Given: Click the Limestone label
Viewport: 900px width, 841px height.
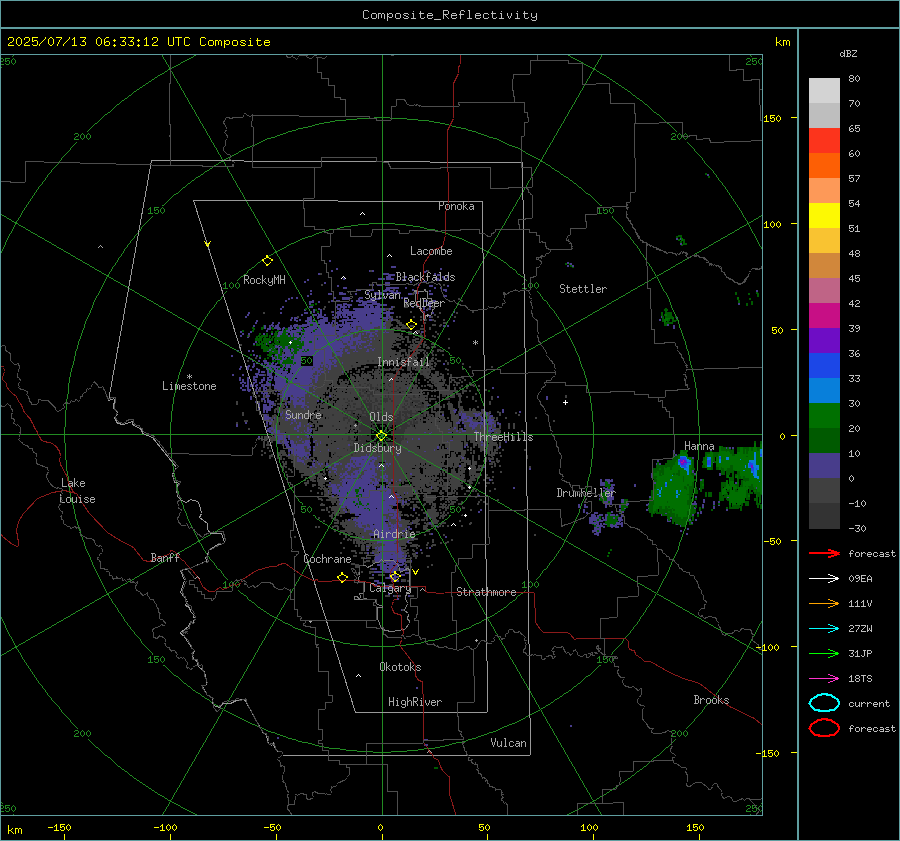Looking at the screenshot, I should click(189, 386).
